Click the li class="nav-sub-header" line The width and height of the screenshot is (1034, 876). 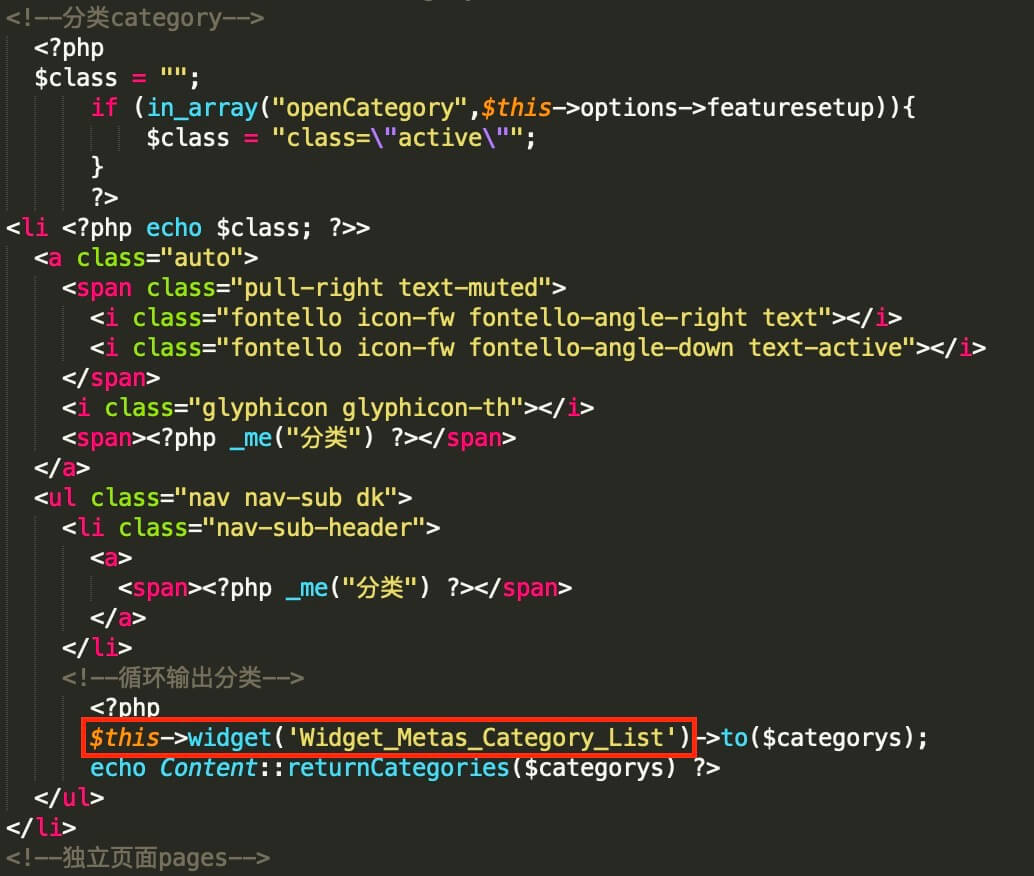(x=251, y=528)
